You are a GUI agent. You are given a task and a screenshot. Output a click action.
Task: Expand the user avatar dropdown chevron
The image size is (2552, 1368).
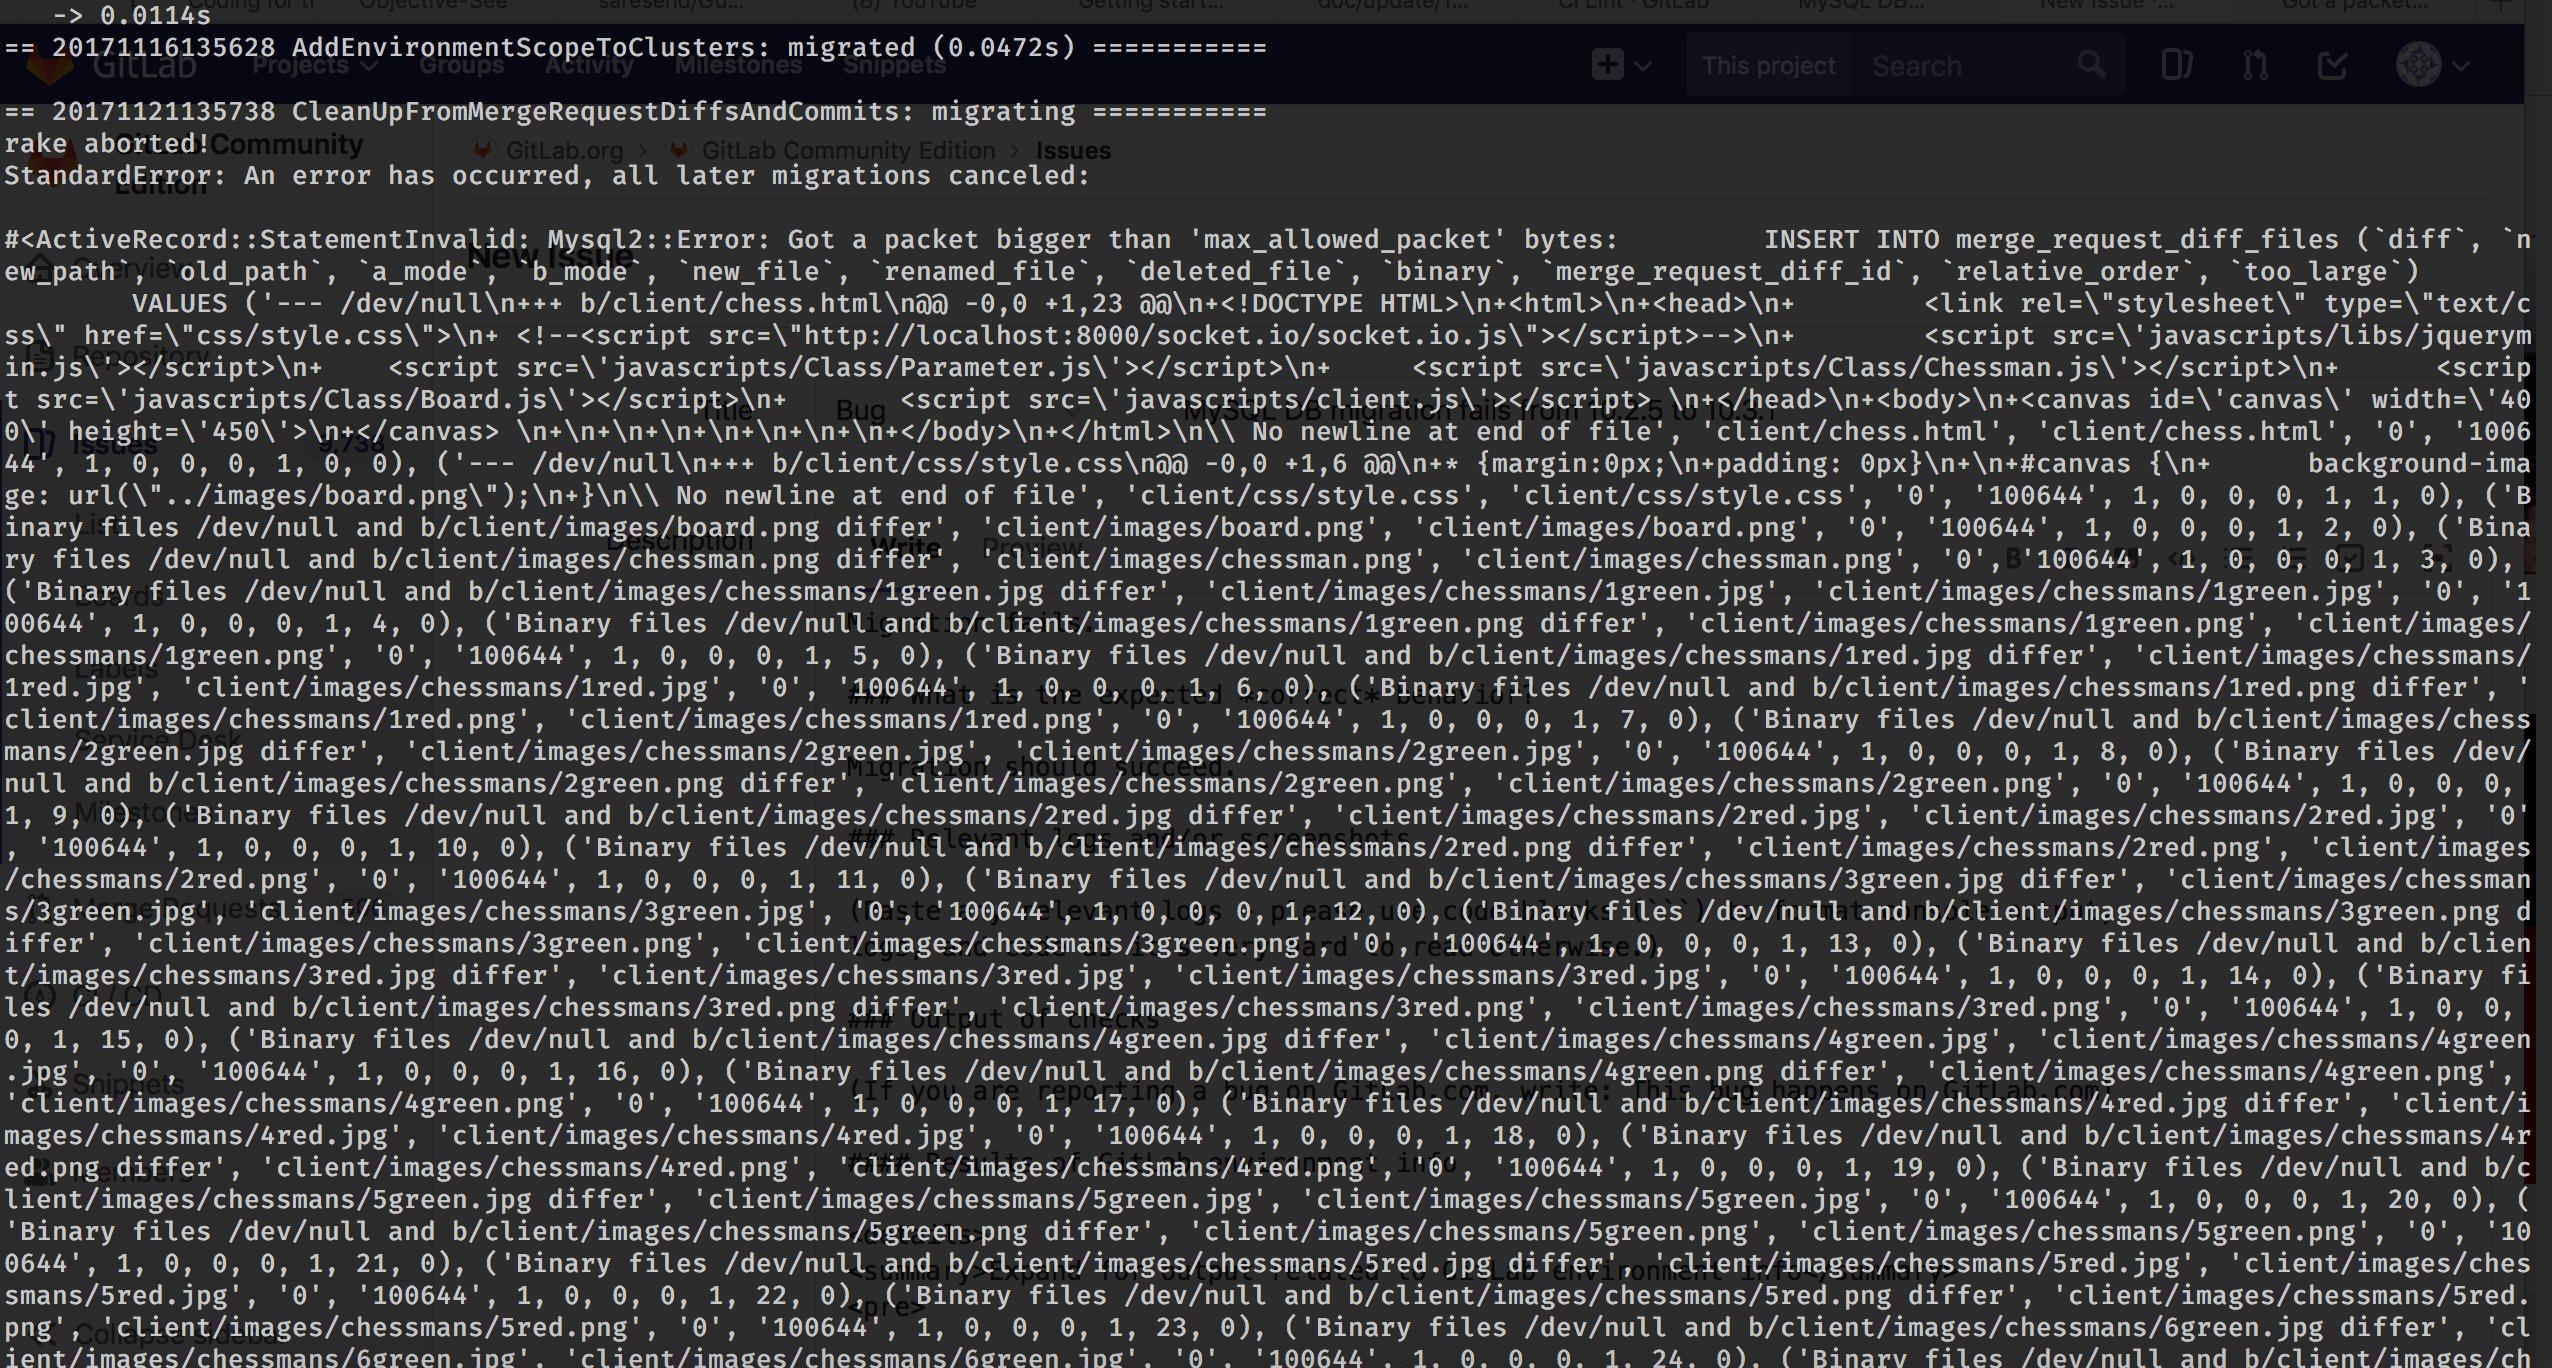pyautogui.click(x=2461, y=67)
